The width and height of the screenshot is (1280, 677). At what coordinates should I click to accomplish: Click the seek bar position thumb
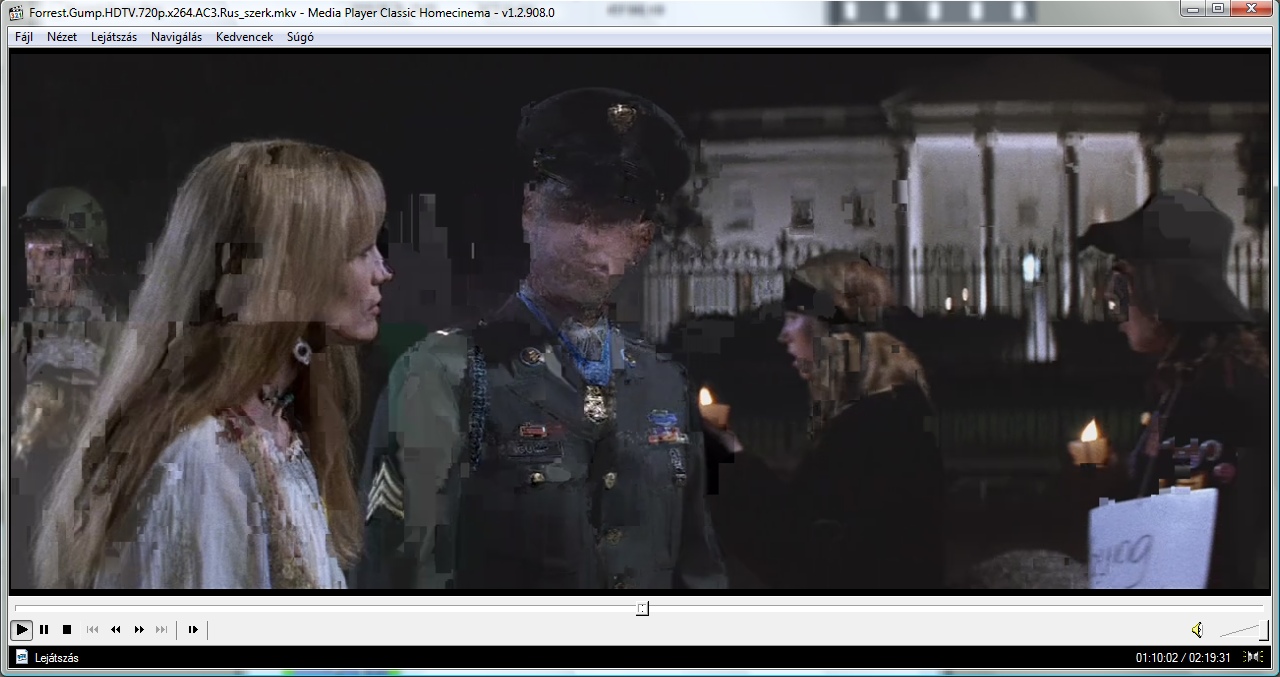[642, 608]
